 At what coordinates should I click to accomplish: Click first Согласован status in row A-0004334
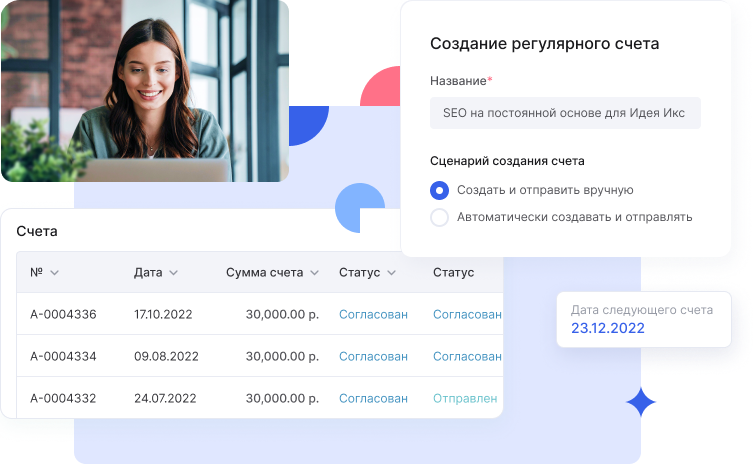373,356
